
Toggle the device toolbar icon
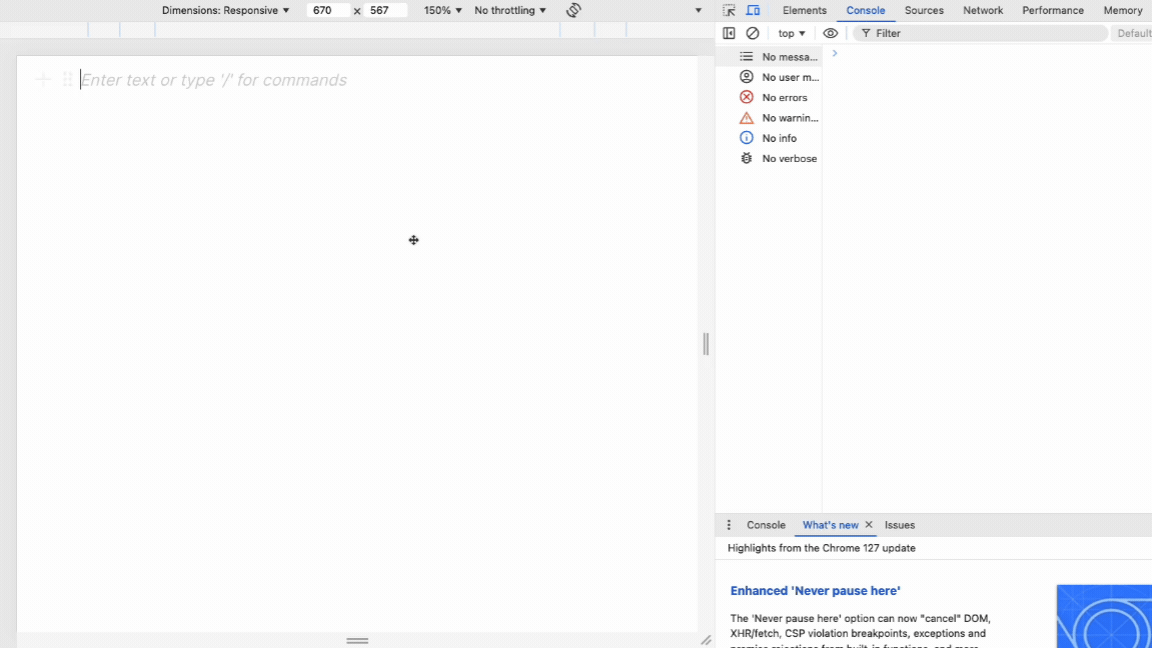[753, 10]
